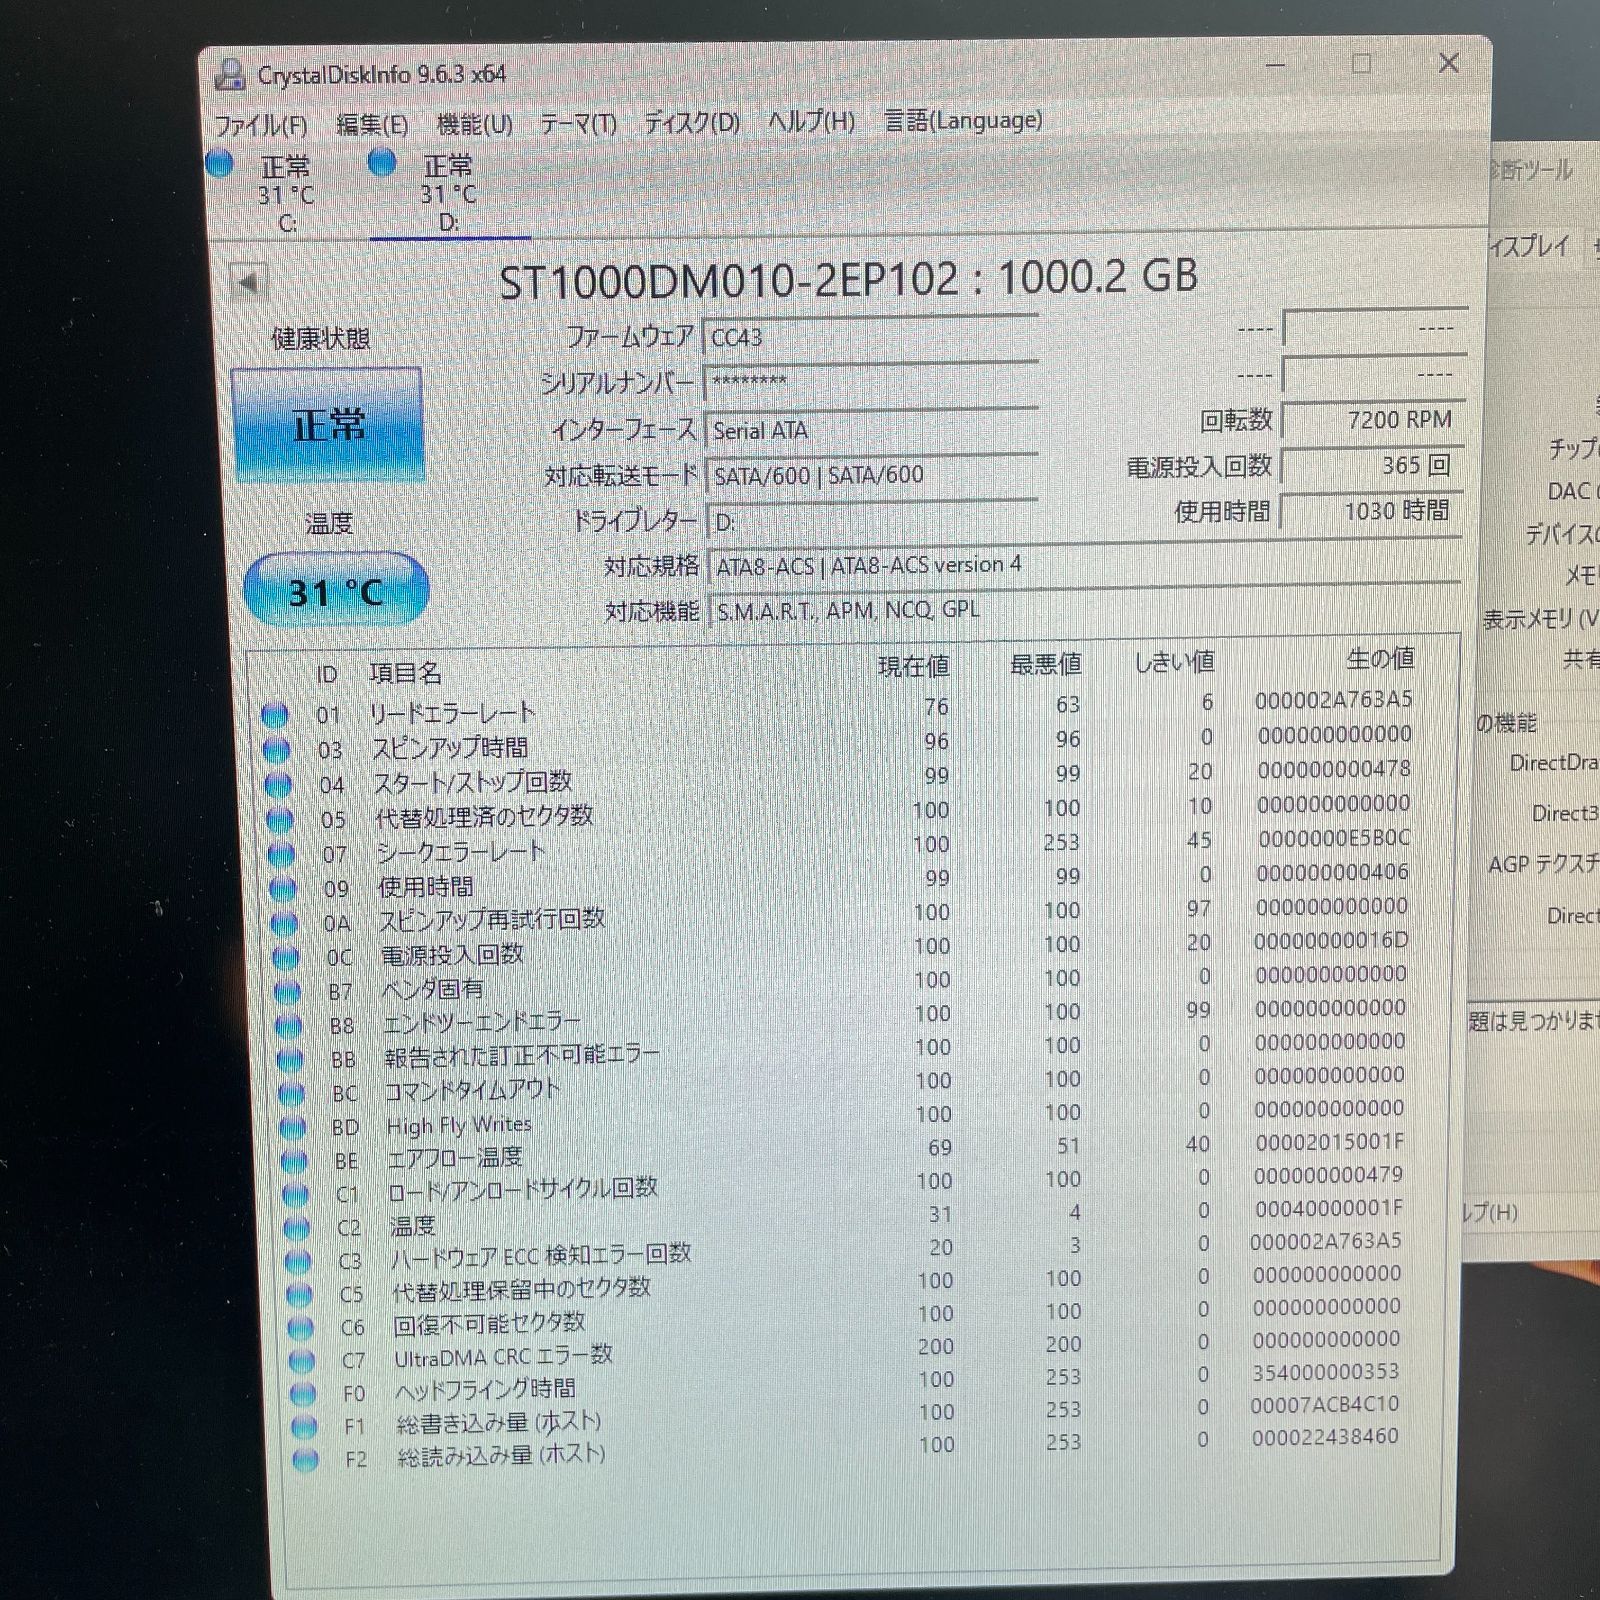Image resolution: width=1600 pixels, height=1600 pixels.
Task: Open the 機能(U) menu
Action: [475, 124]
